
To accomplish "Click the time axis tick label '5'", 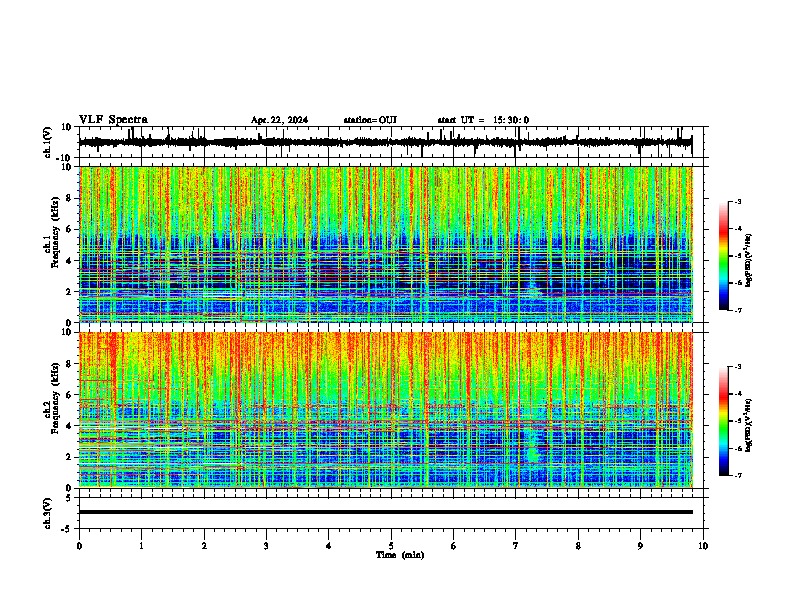I will coord(391,546).
